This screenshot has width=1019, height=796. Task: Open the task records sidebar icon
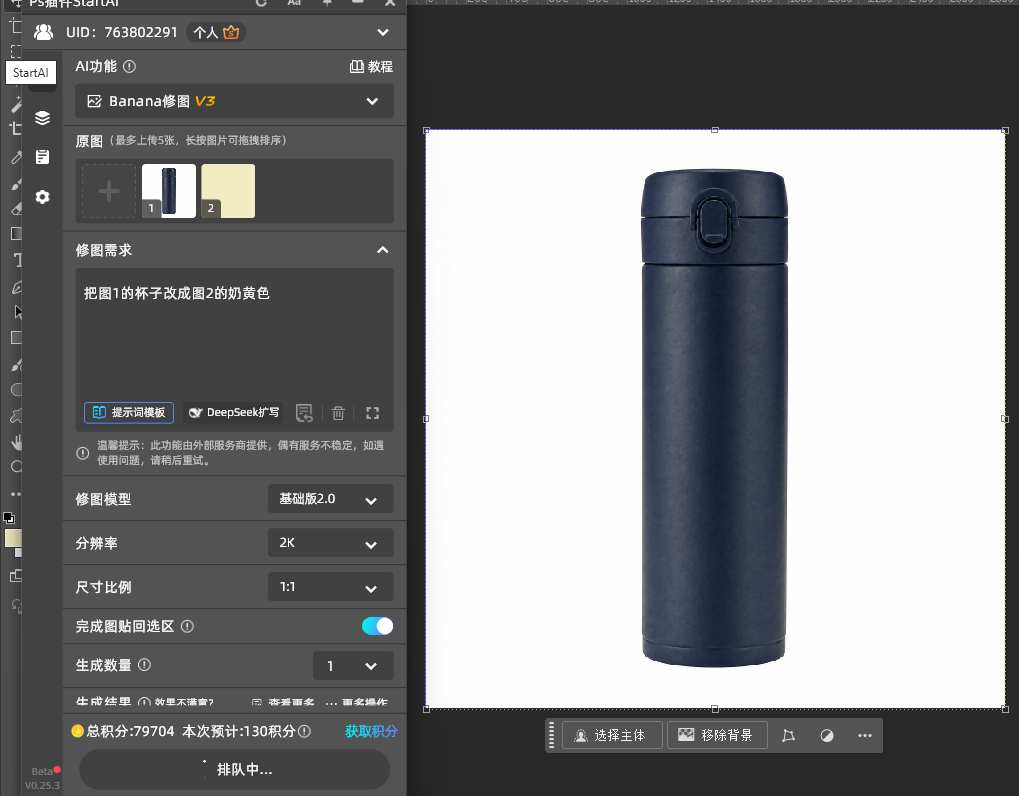(x=42, y=157)
